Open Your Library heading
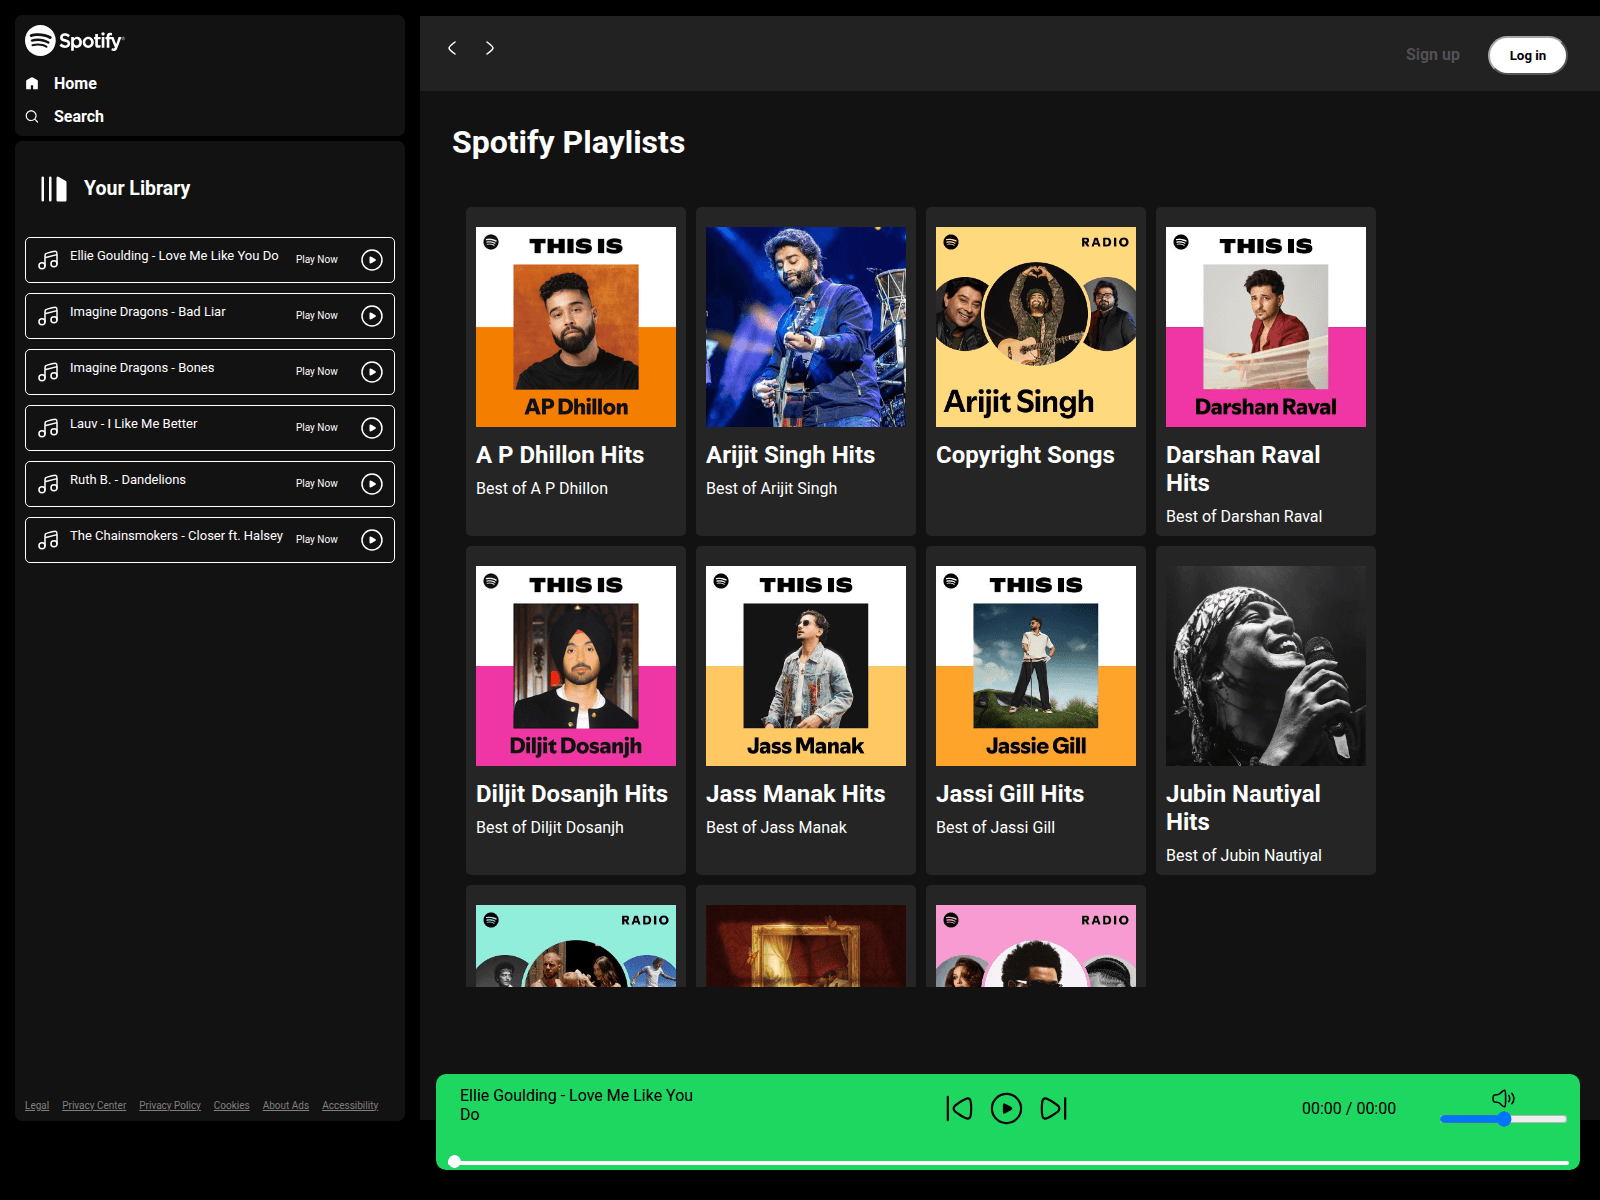This screenshot has height=1200, width=1600. point(137,188)
